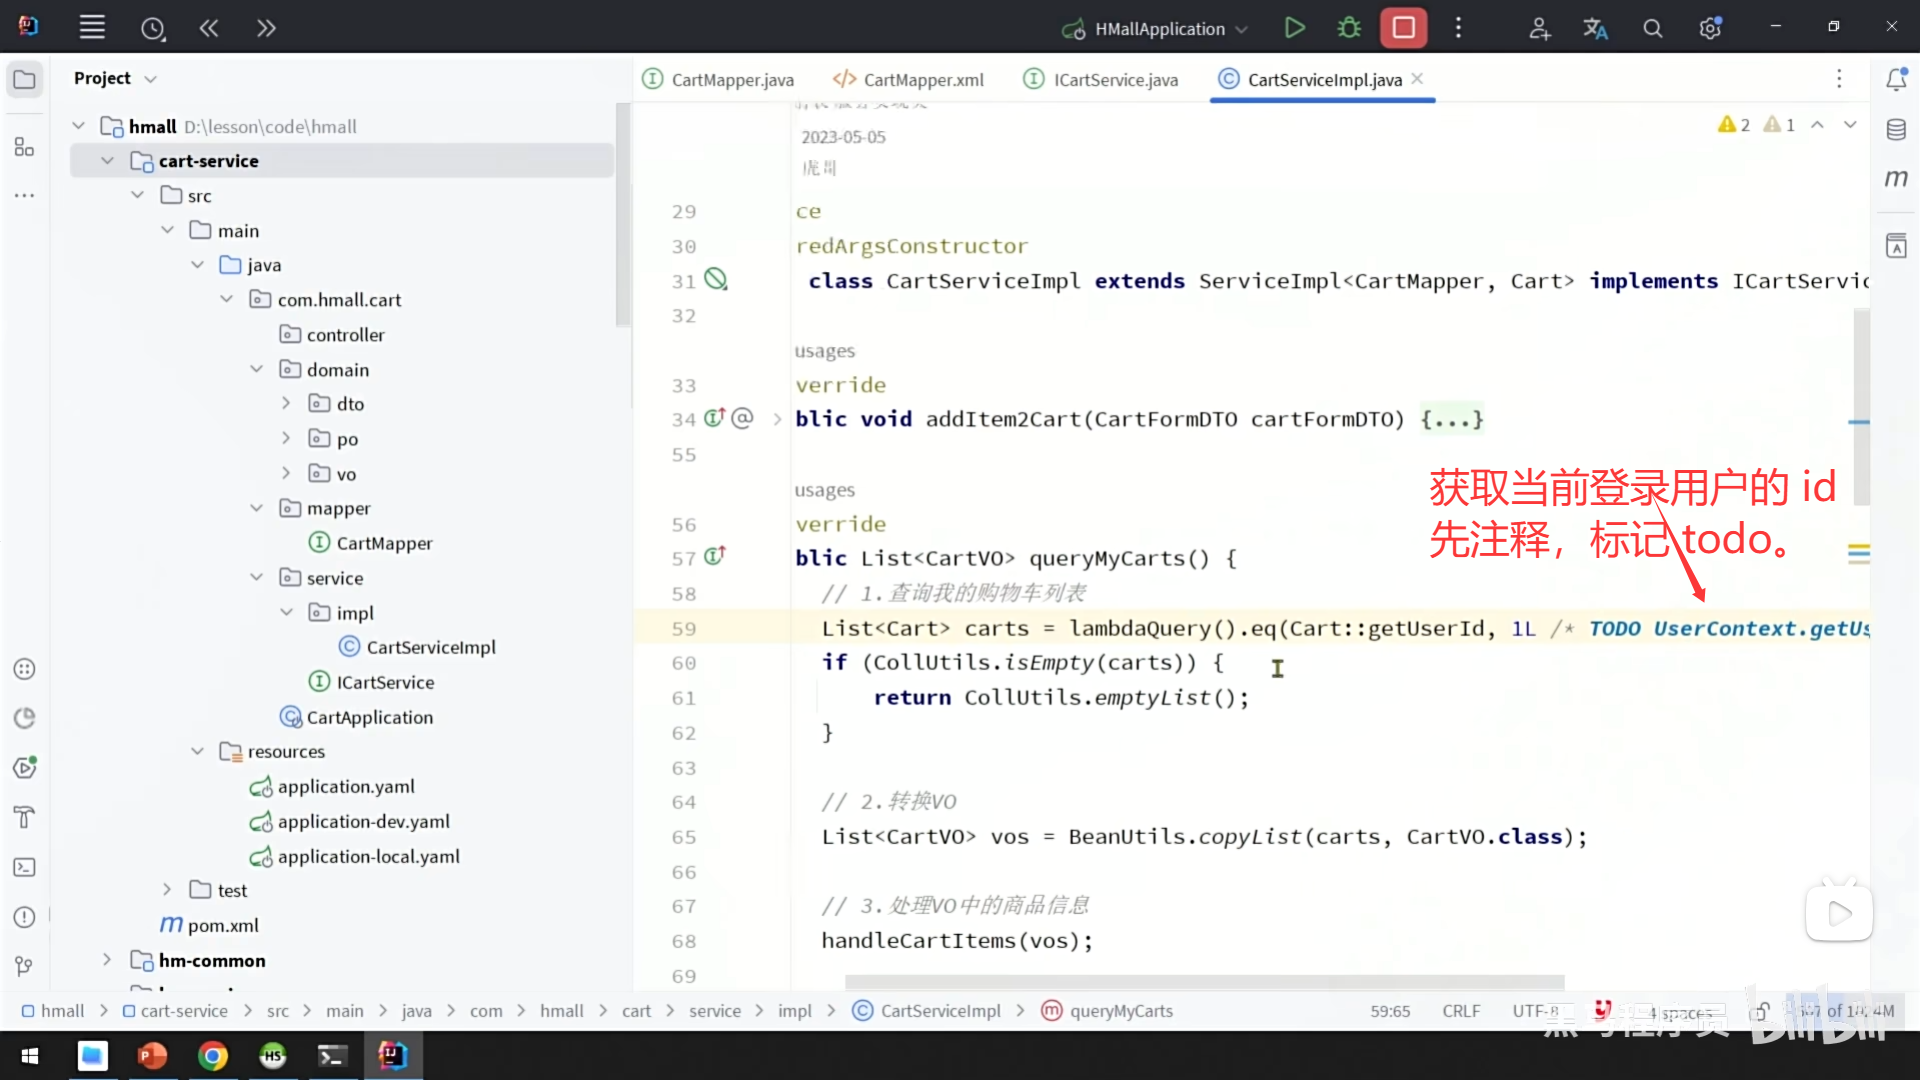This screenshot has height=1080, width=1920.
Task: Open the Database tool window
Action: click(x=1896, y=130)
